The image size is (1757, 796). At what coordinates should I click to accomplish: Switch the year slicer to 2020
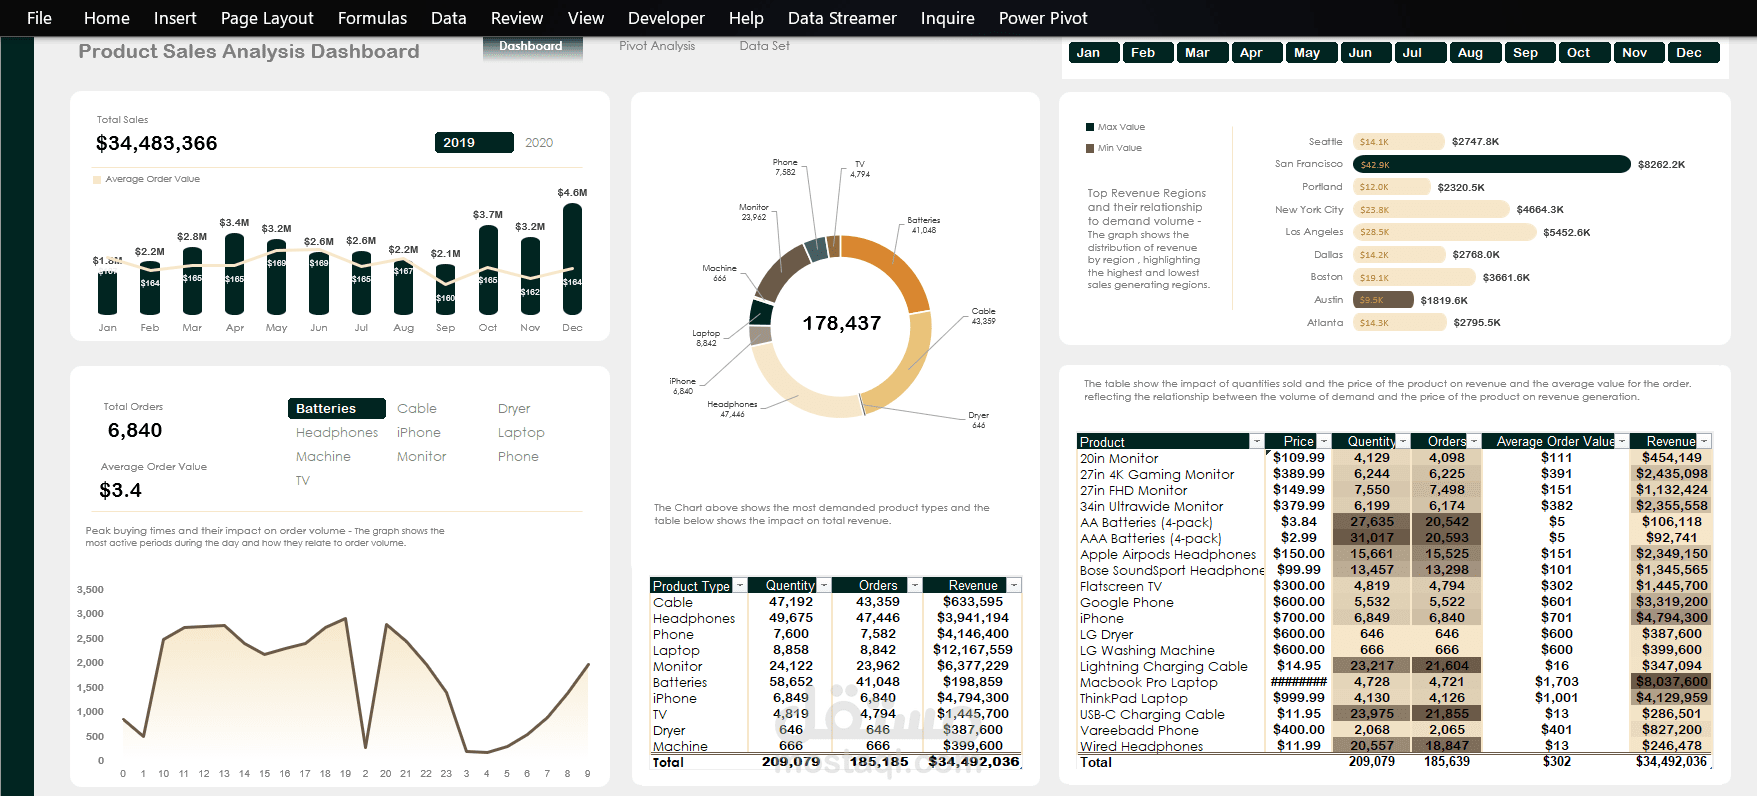539,143
